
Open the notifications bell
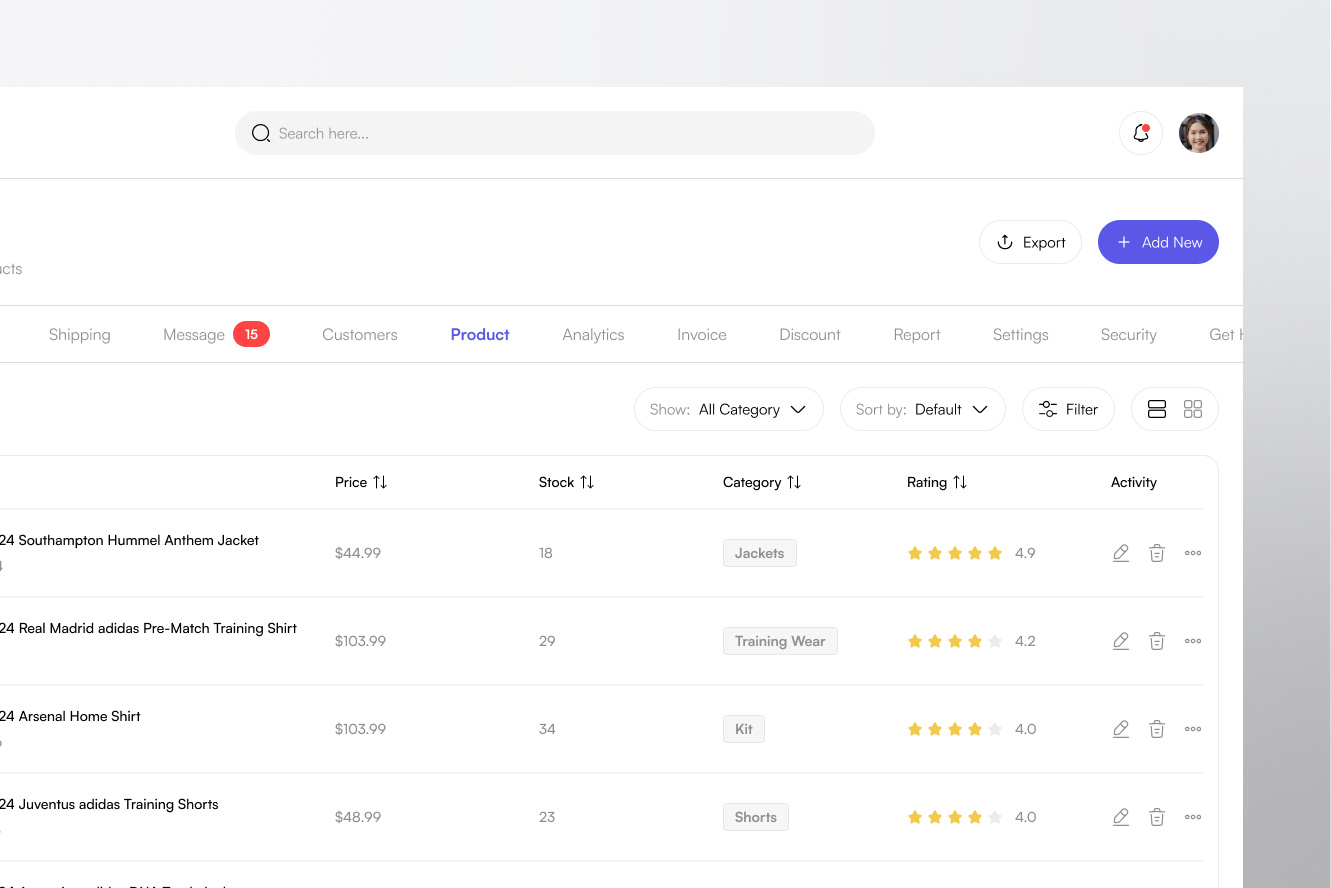1141,133
